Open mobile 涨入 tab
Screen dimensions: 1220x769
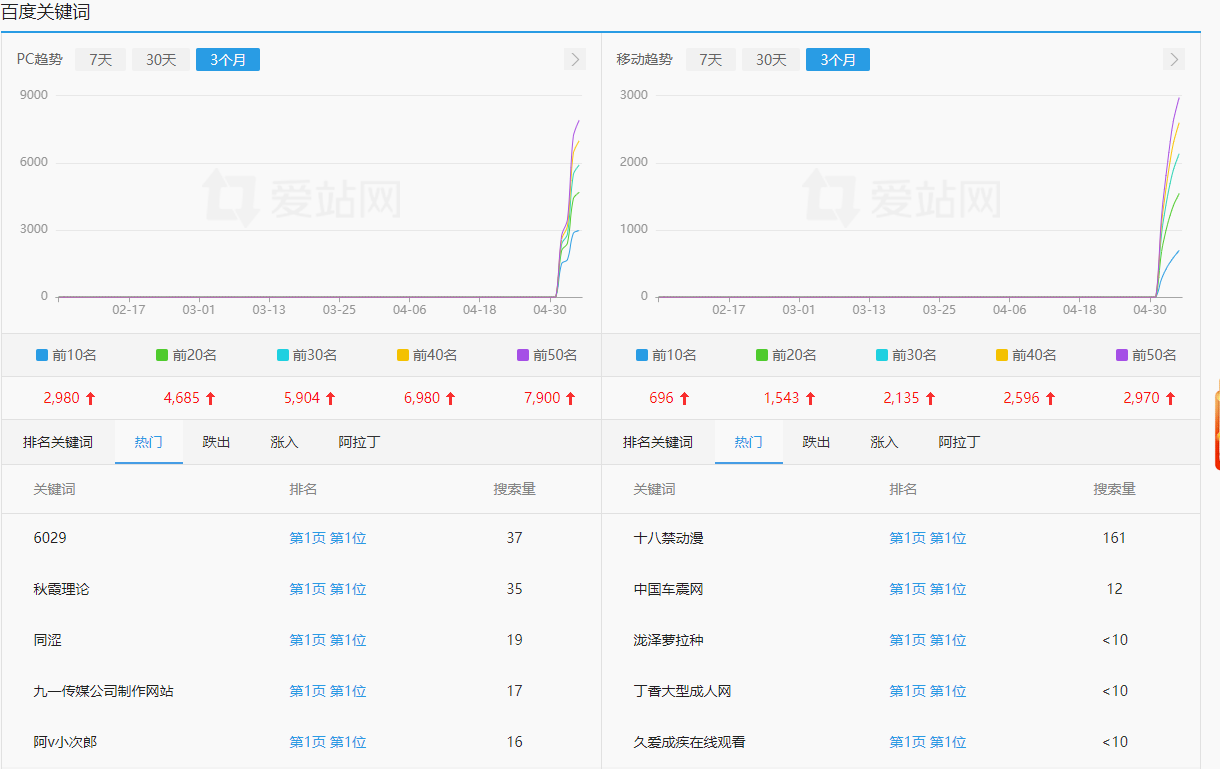point(884,442)
